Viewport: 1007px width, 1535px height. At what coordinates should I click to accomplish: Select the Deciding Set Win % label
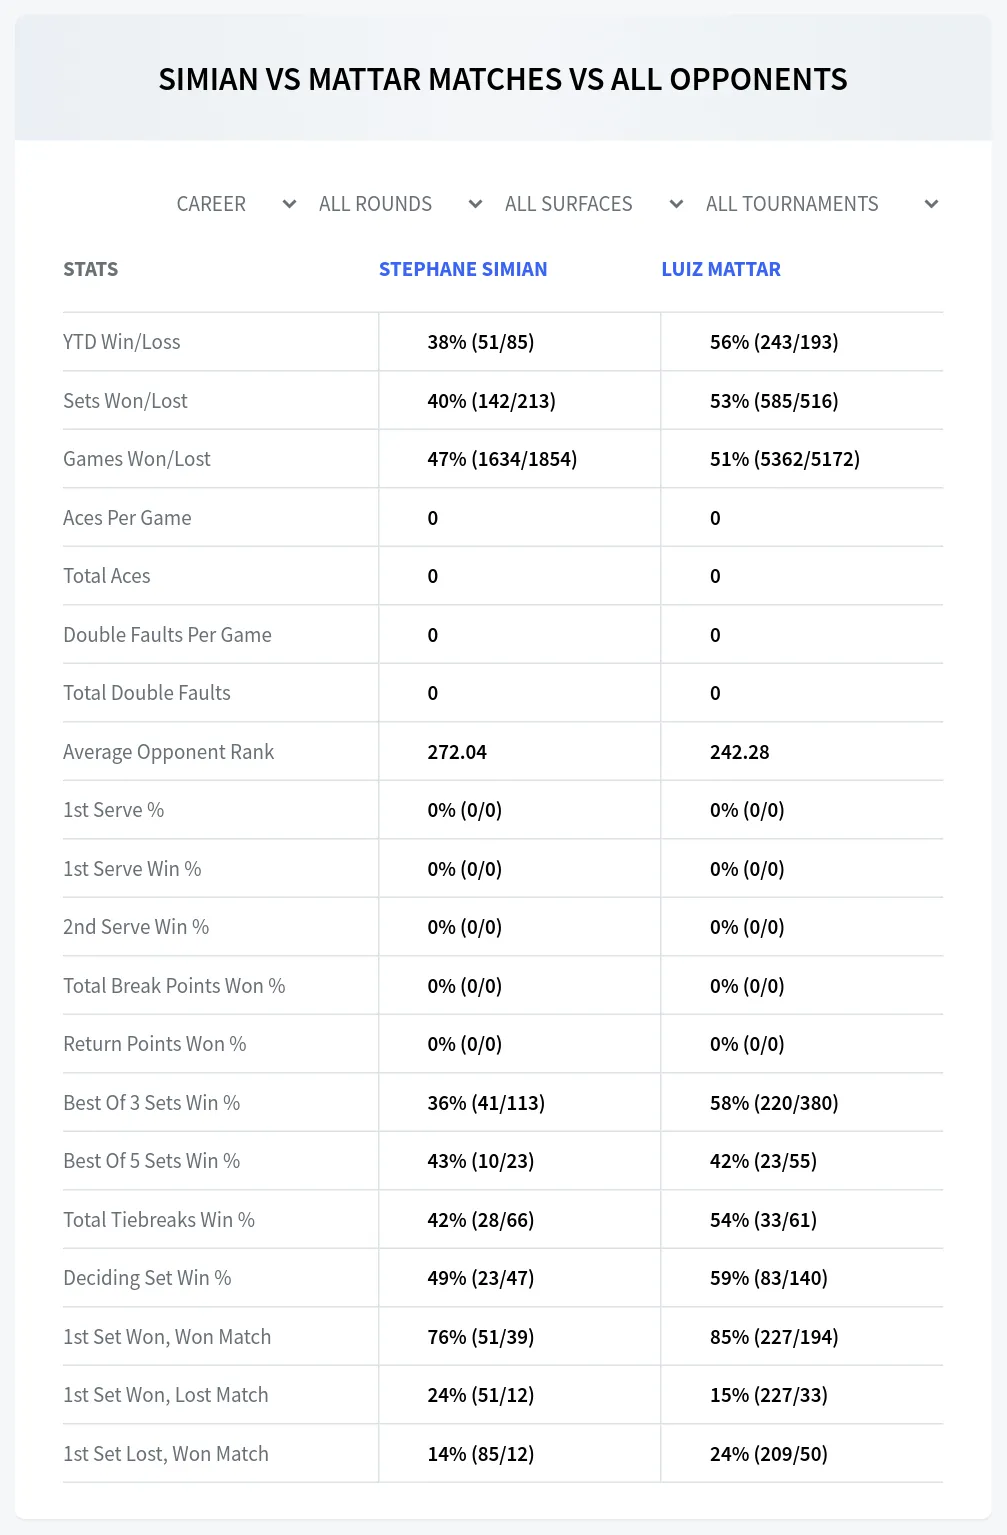click(147, 1278)
